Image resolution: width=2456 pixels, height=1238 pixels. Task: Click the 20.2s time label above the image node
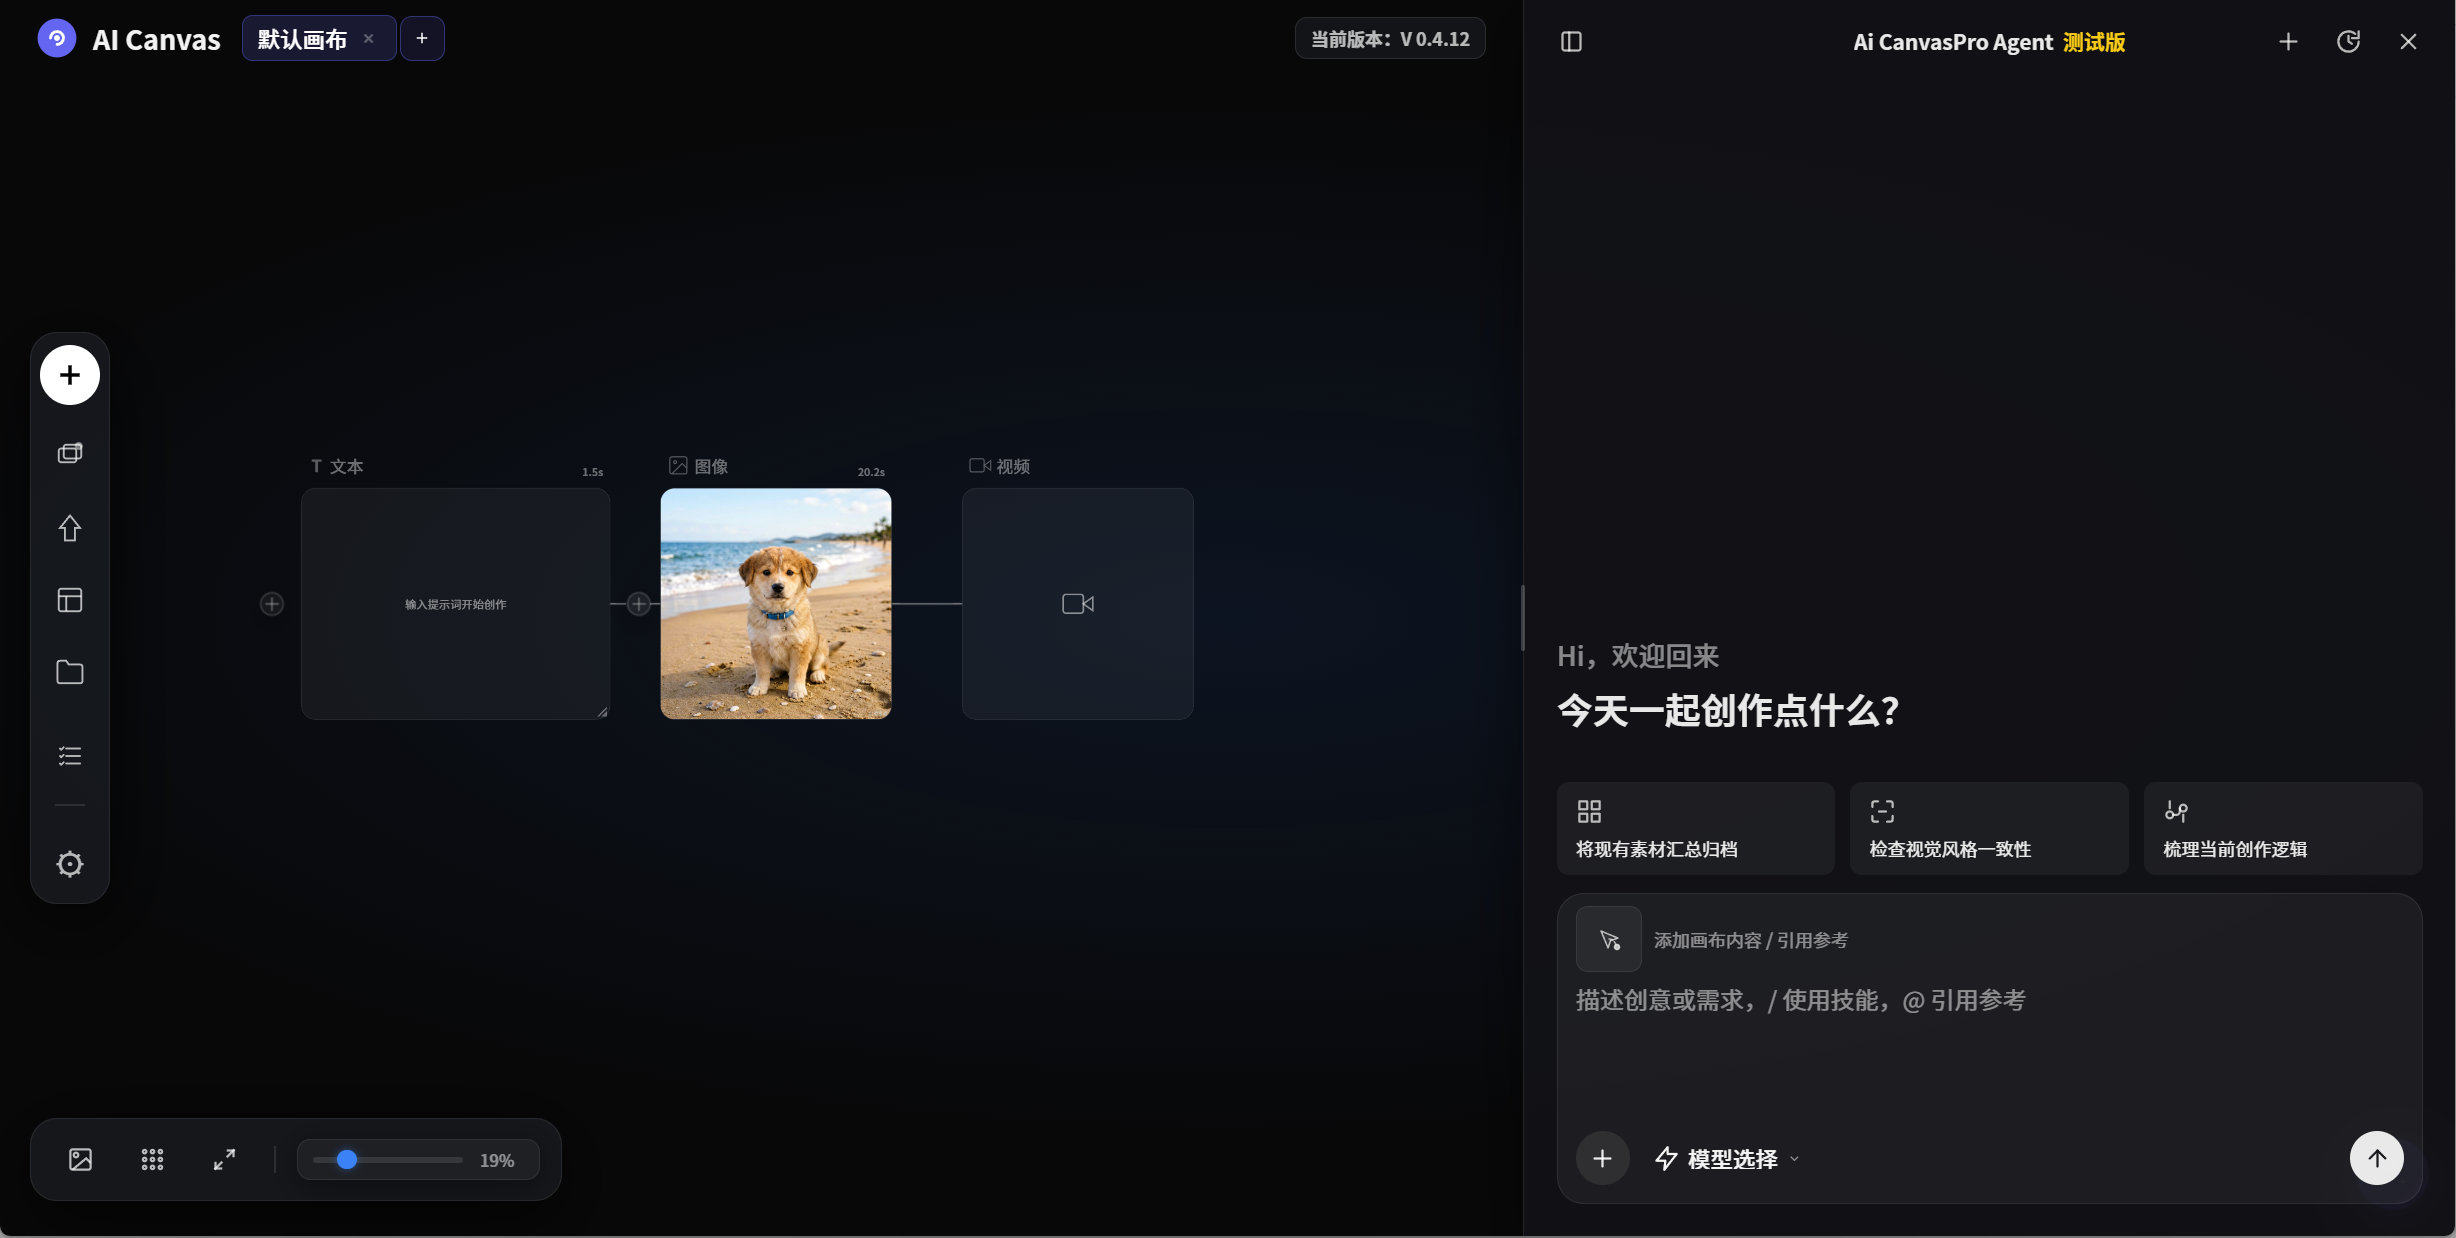click(x=871, y=472)
